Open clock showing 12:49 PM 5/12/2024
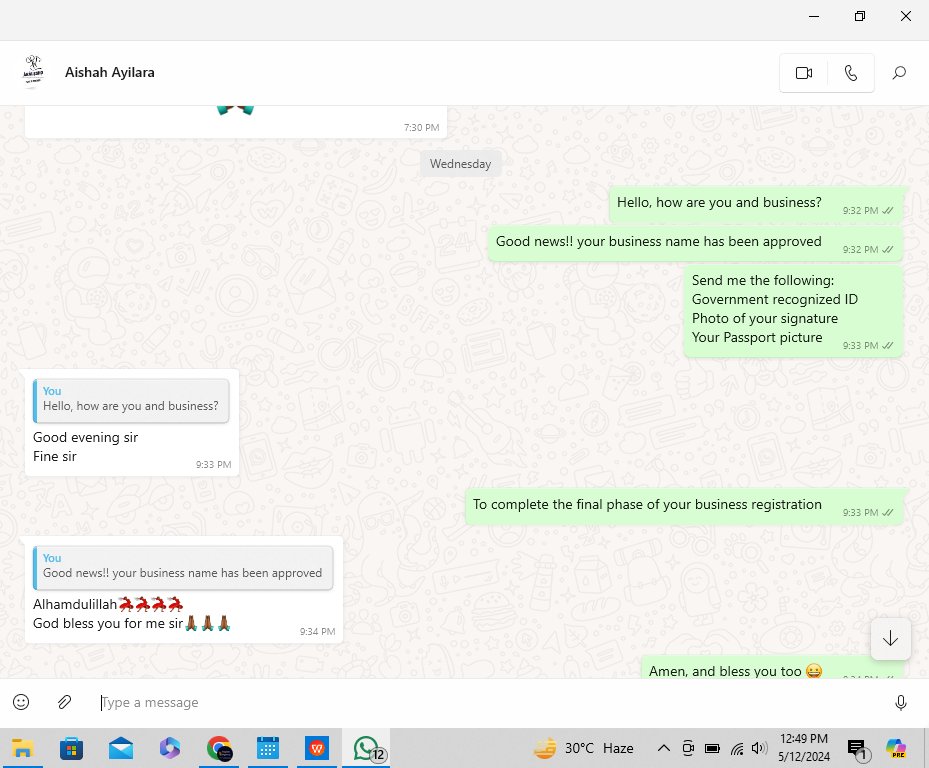The height and width of the screenshot is (768, 929). 803,748
